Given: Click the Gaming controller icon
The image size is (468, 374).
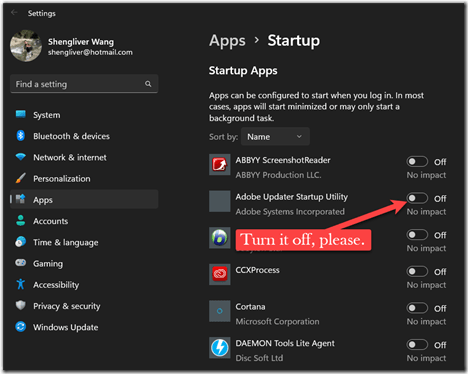Looking at the screenshot, I should point(21,263).
